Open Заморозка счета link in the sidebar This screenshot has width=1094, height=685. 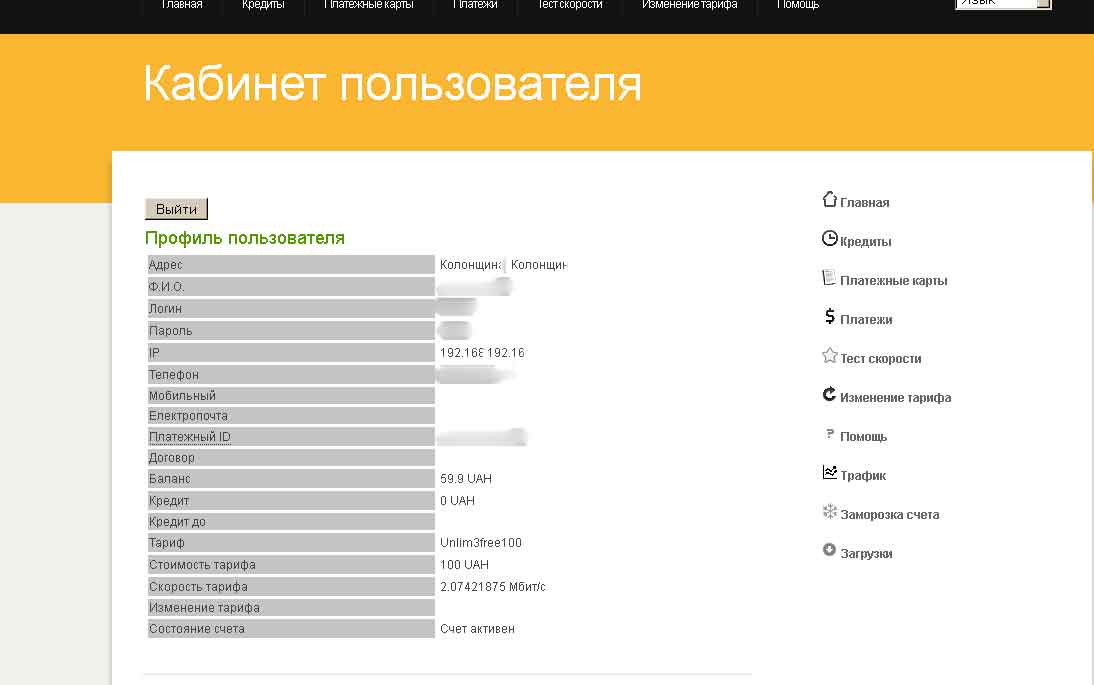click(x=890, y=515)
